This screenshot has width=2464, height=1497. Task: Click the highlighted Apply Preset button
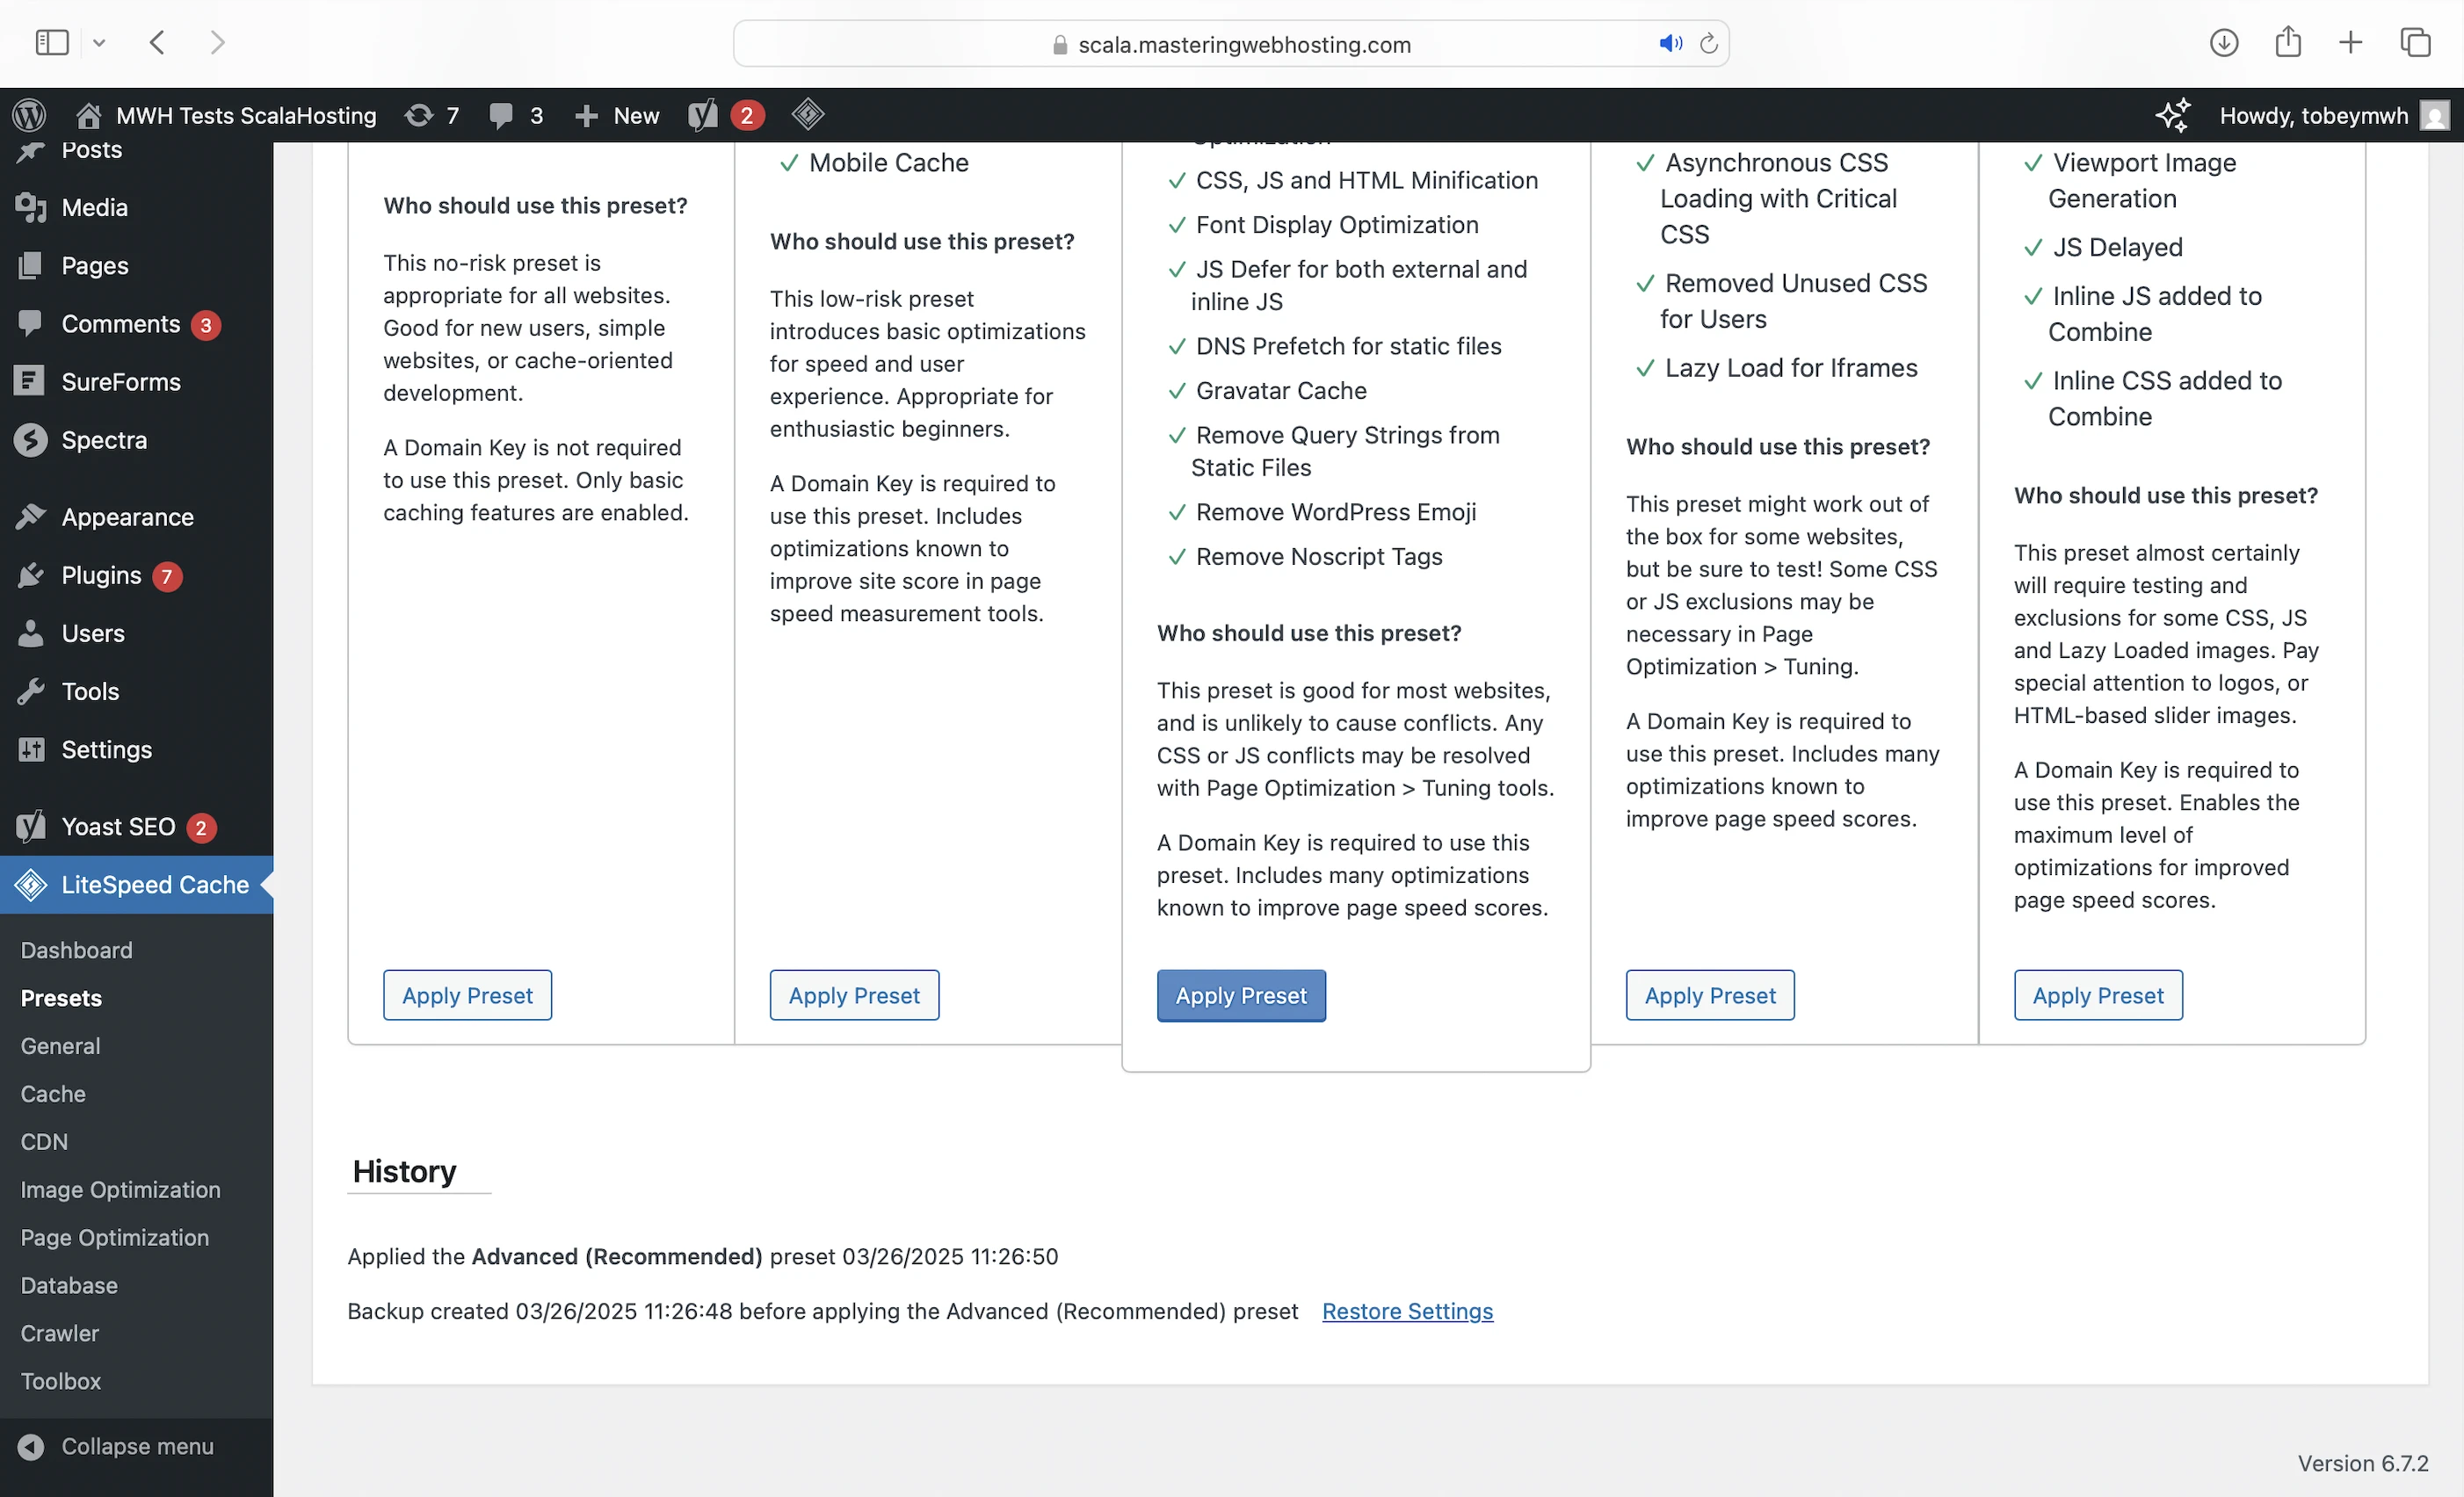click(x=1240, y=995)
